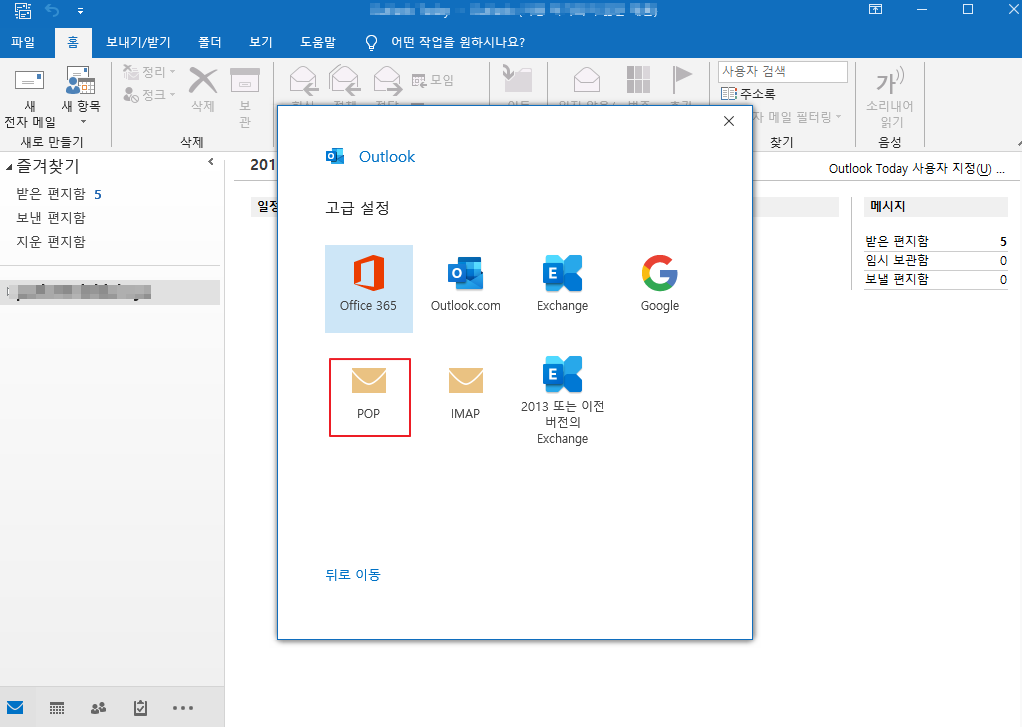Click the send/receive all folders icon

pos(23,10)
